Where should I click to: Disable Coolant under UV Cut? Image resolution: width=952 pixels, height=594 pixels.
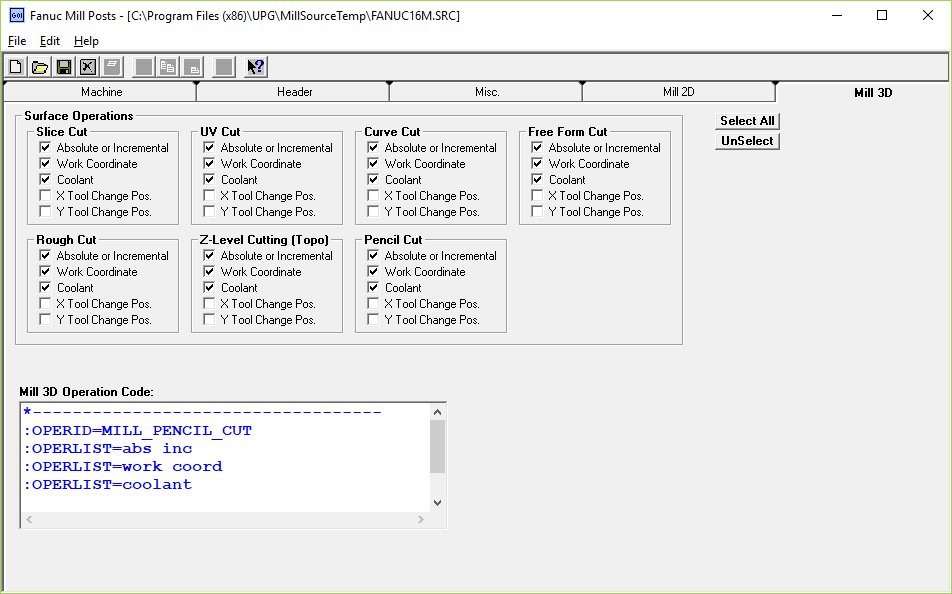click(209, 179)
